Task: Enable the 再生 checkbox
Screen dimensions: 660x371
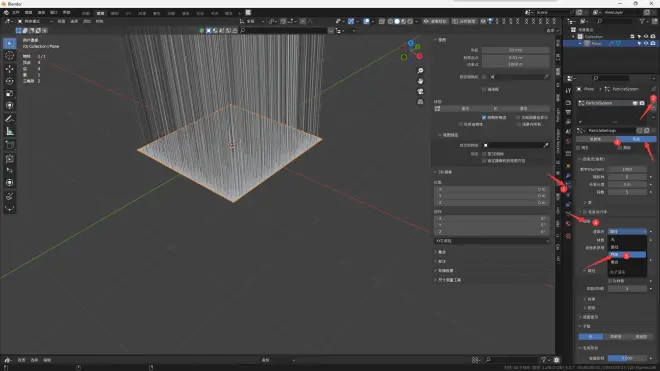Action: pyautogui.click(x=579, y=148)
